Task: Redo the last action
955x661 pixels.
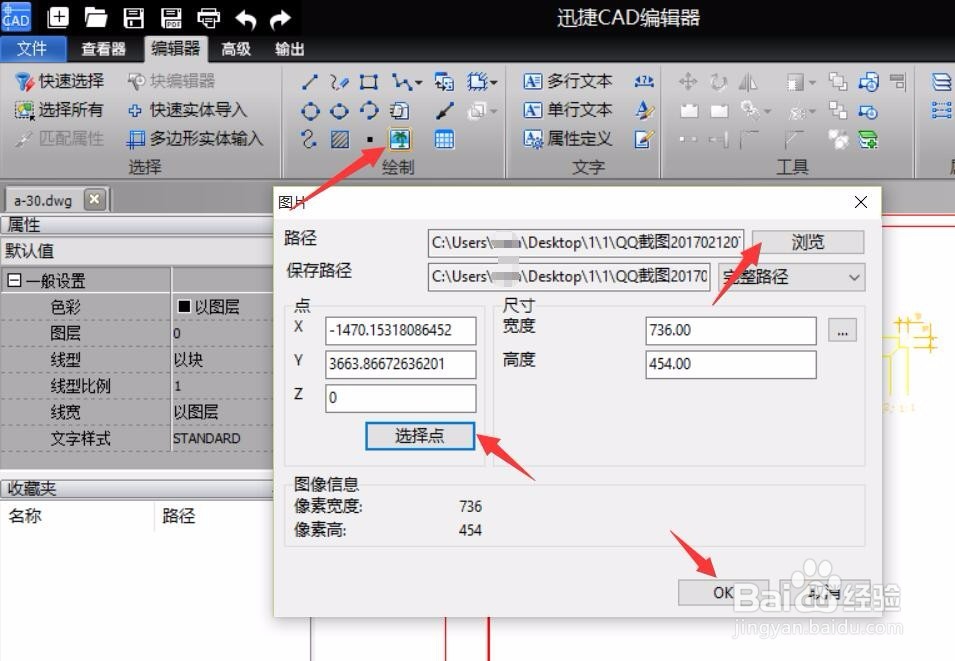Action: [x=281, y=18]
